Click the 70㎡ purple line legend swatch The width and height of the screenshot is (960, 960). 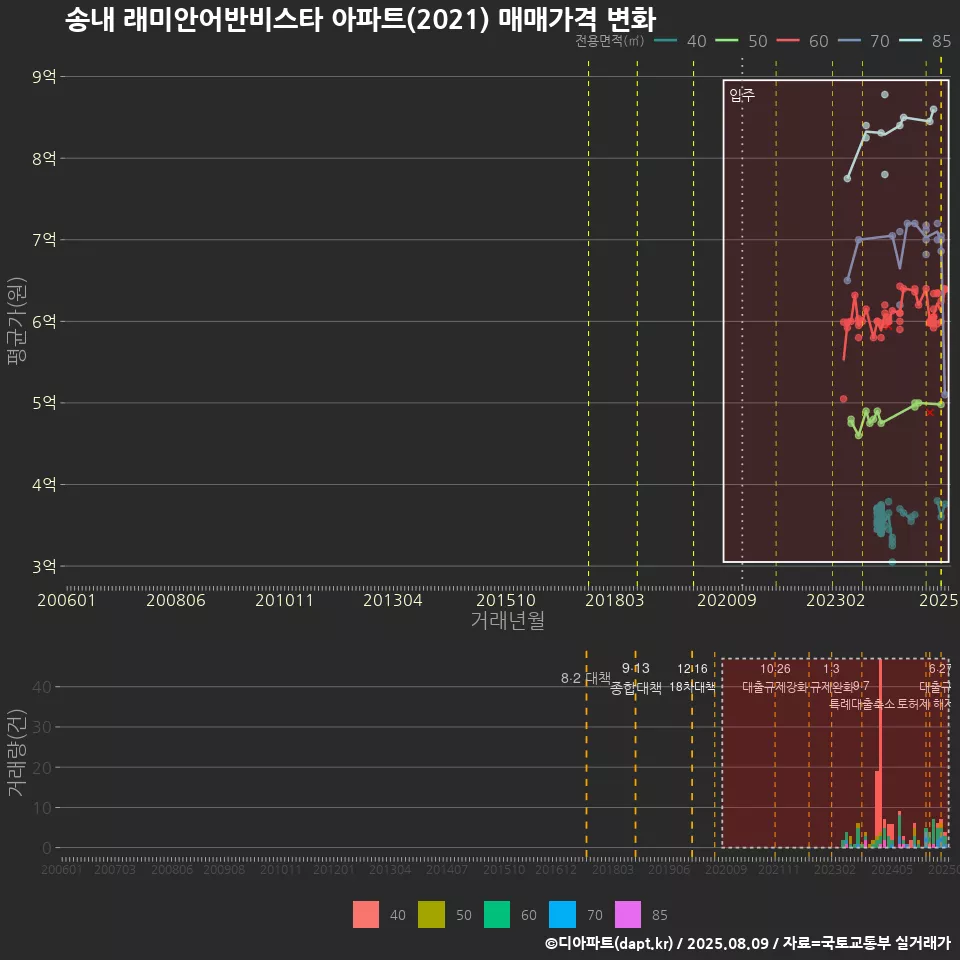point(849,41)
